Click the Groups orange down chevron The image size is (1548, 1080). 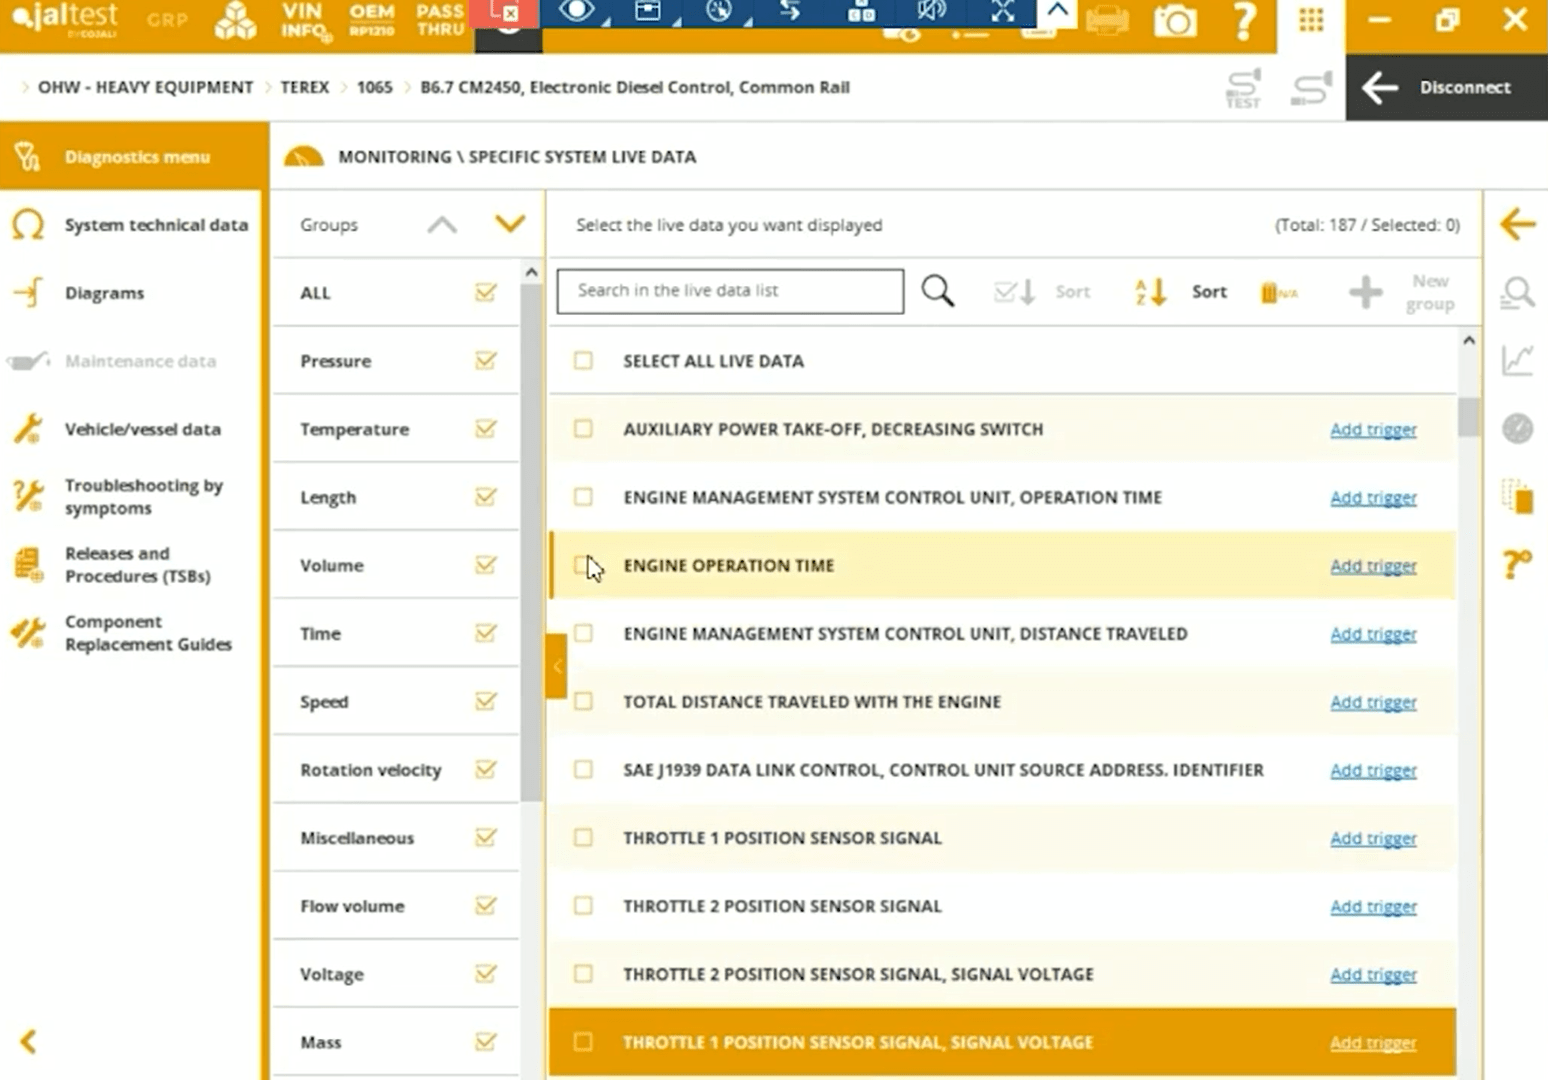510,224
